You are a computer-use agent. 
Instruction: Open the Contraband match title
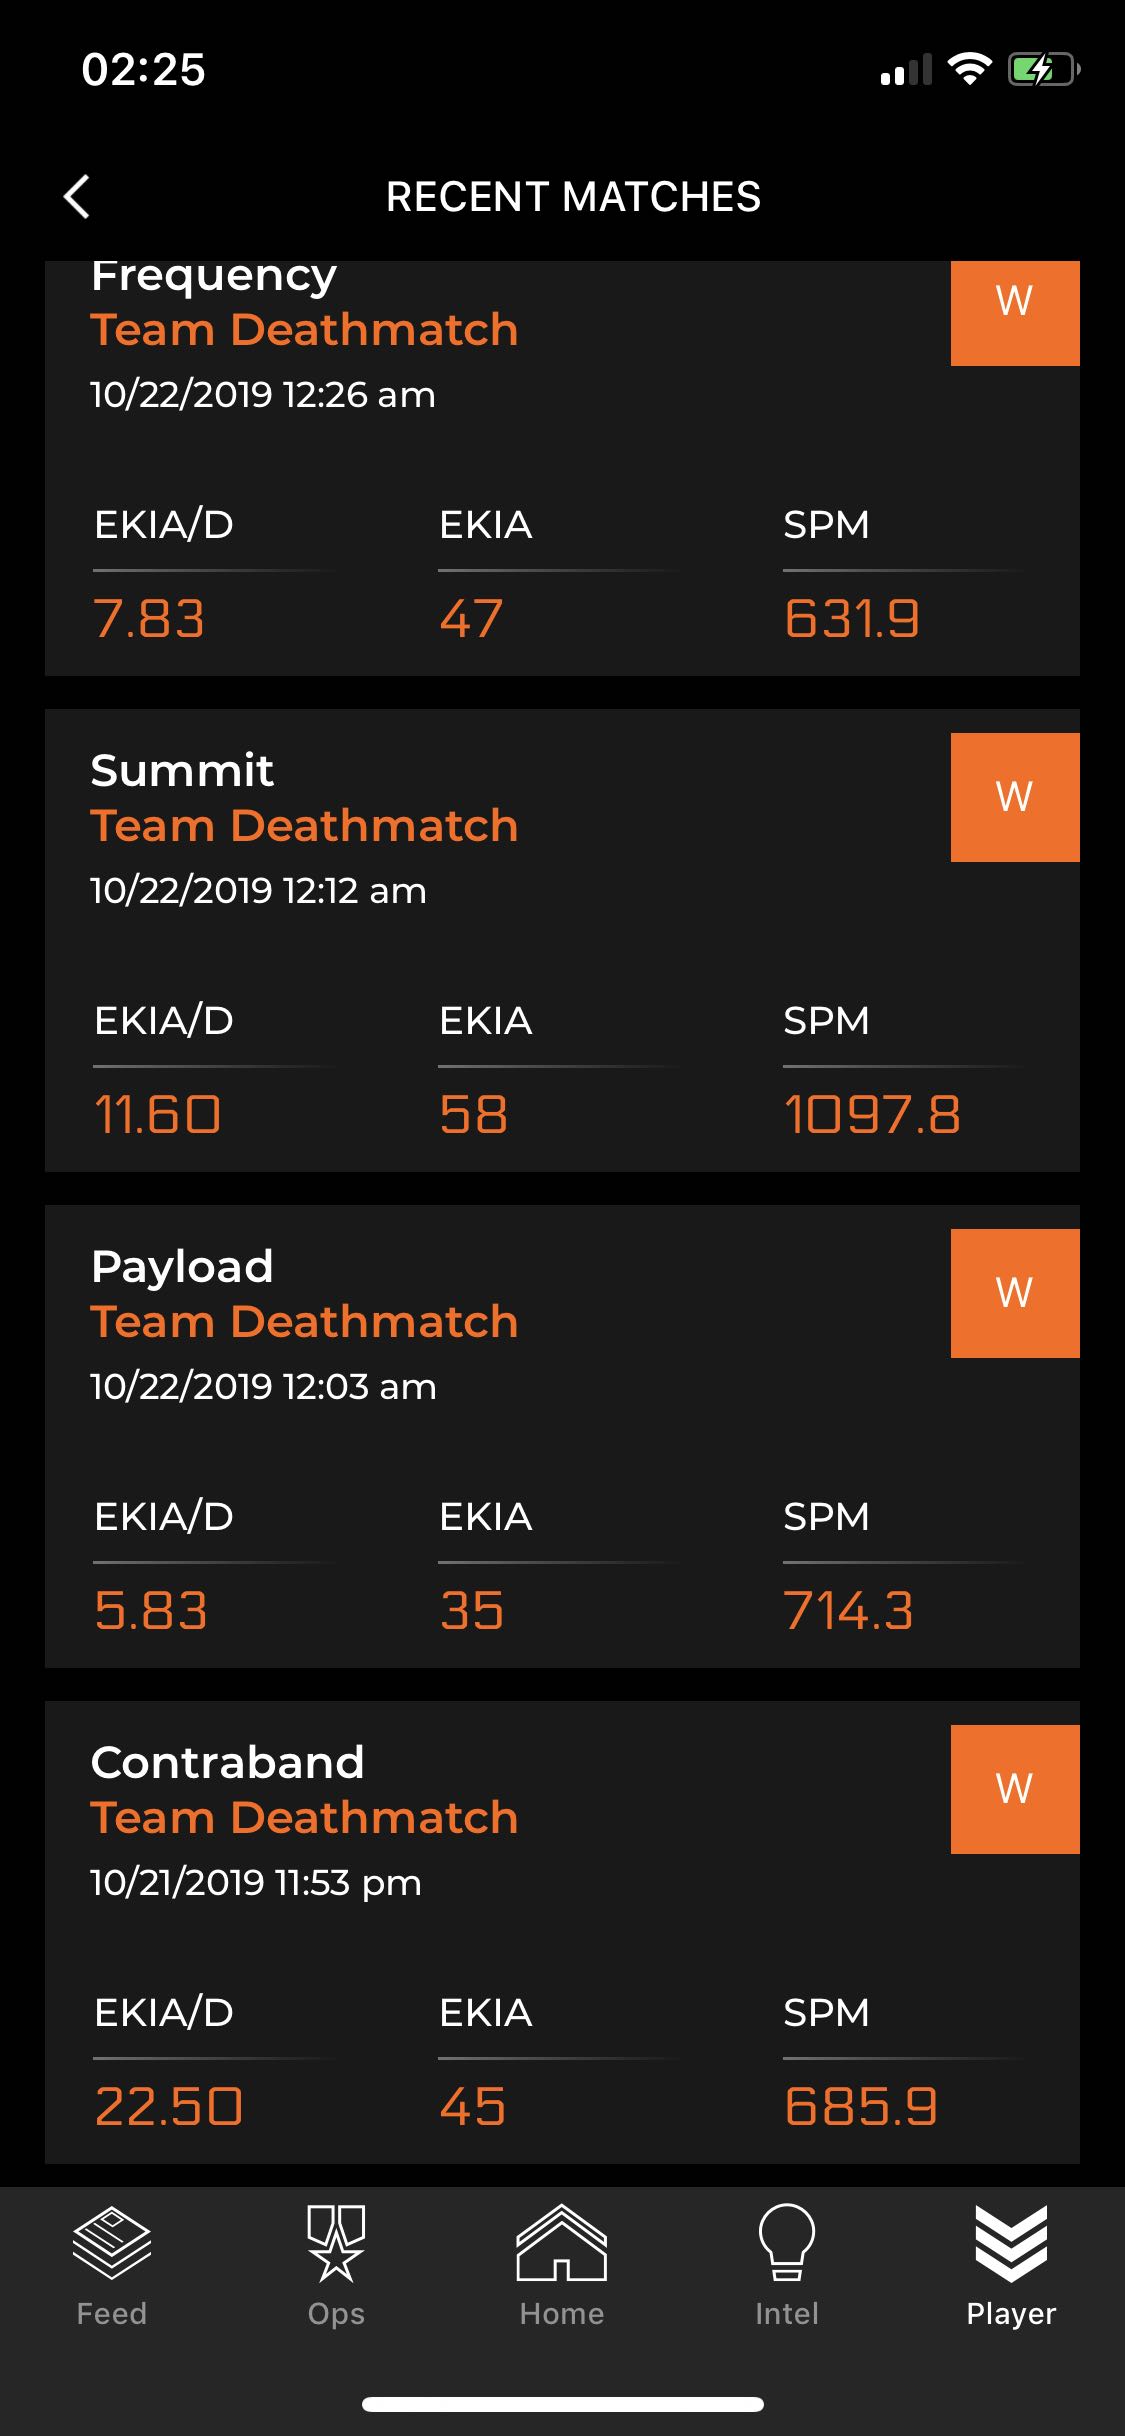tap(227, 1762)
